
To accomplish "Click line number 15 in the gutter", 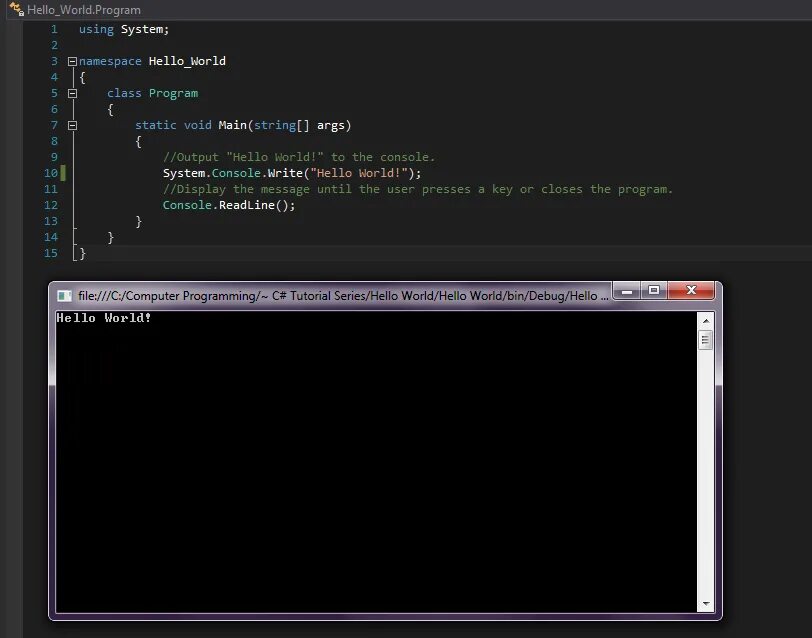I will point(51,253).
